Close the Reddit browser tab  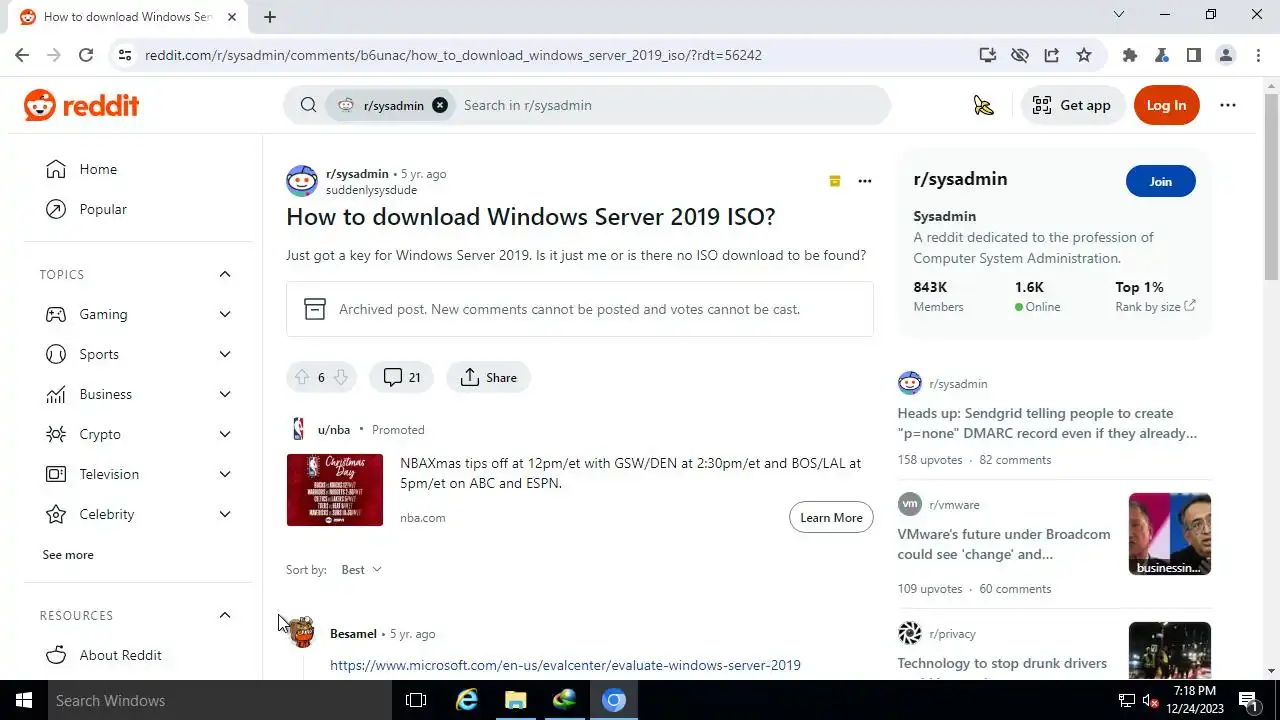pos(232,17)
